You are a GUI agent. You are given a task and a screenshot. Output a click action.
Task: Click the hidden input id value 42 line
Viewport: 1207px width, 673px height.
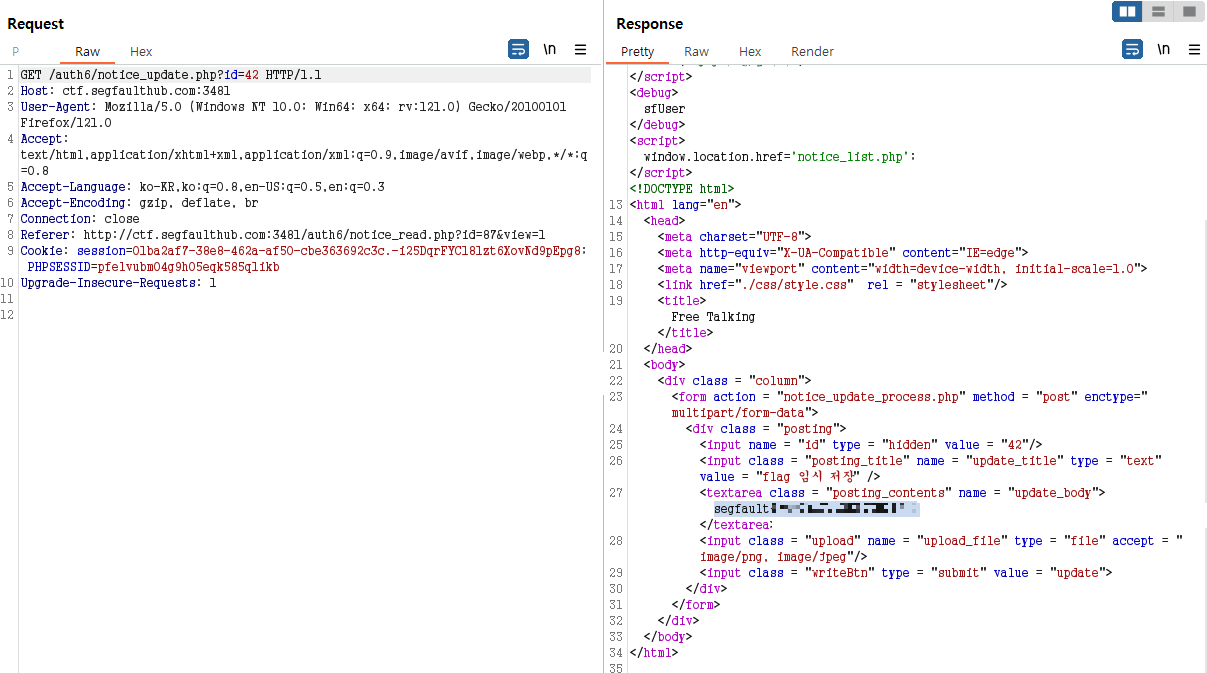(872, 445)
